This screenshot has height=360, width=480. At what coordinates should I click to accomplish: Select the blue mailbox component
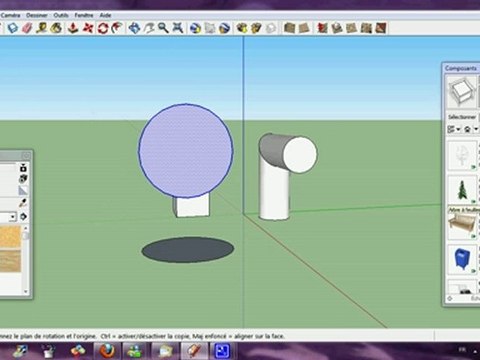[462, 259]
